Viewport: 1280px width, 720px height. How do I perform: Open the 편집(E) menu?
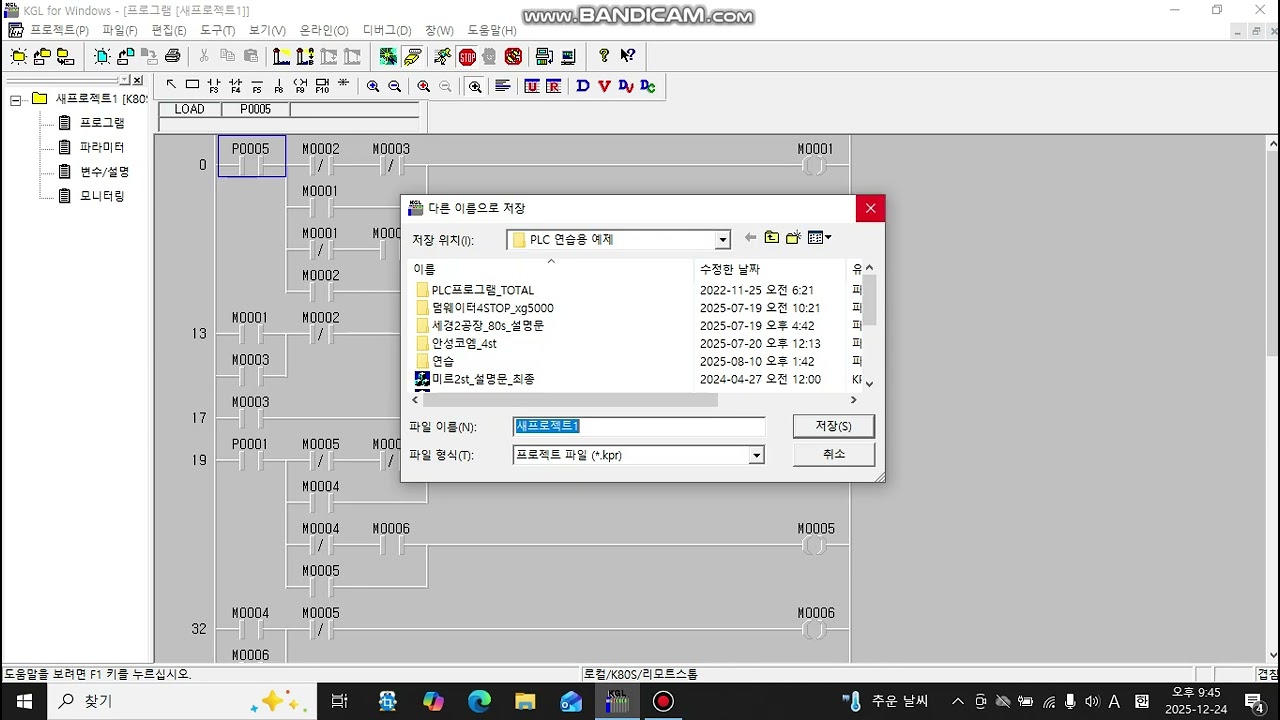click(169, 31)
